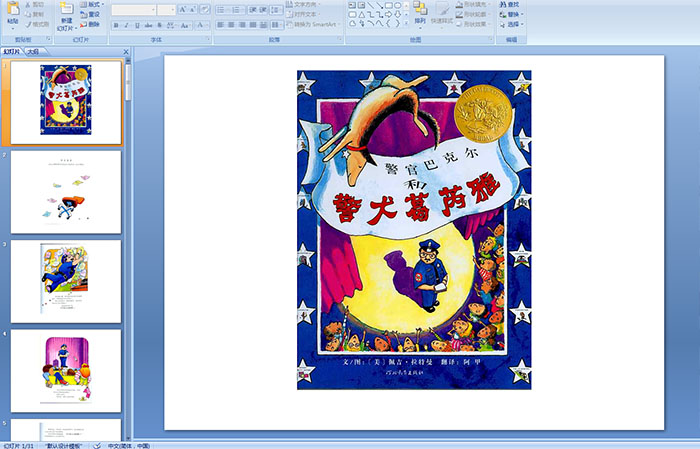700x449 pixels.
Task: Select the Left Brace shape
Action: point(388,23)
